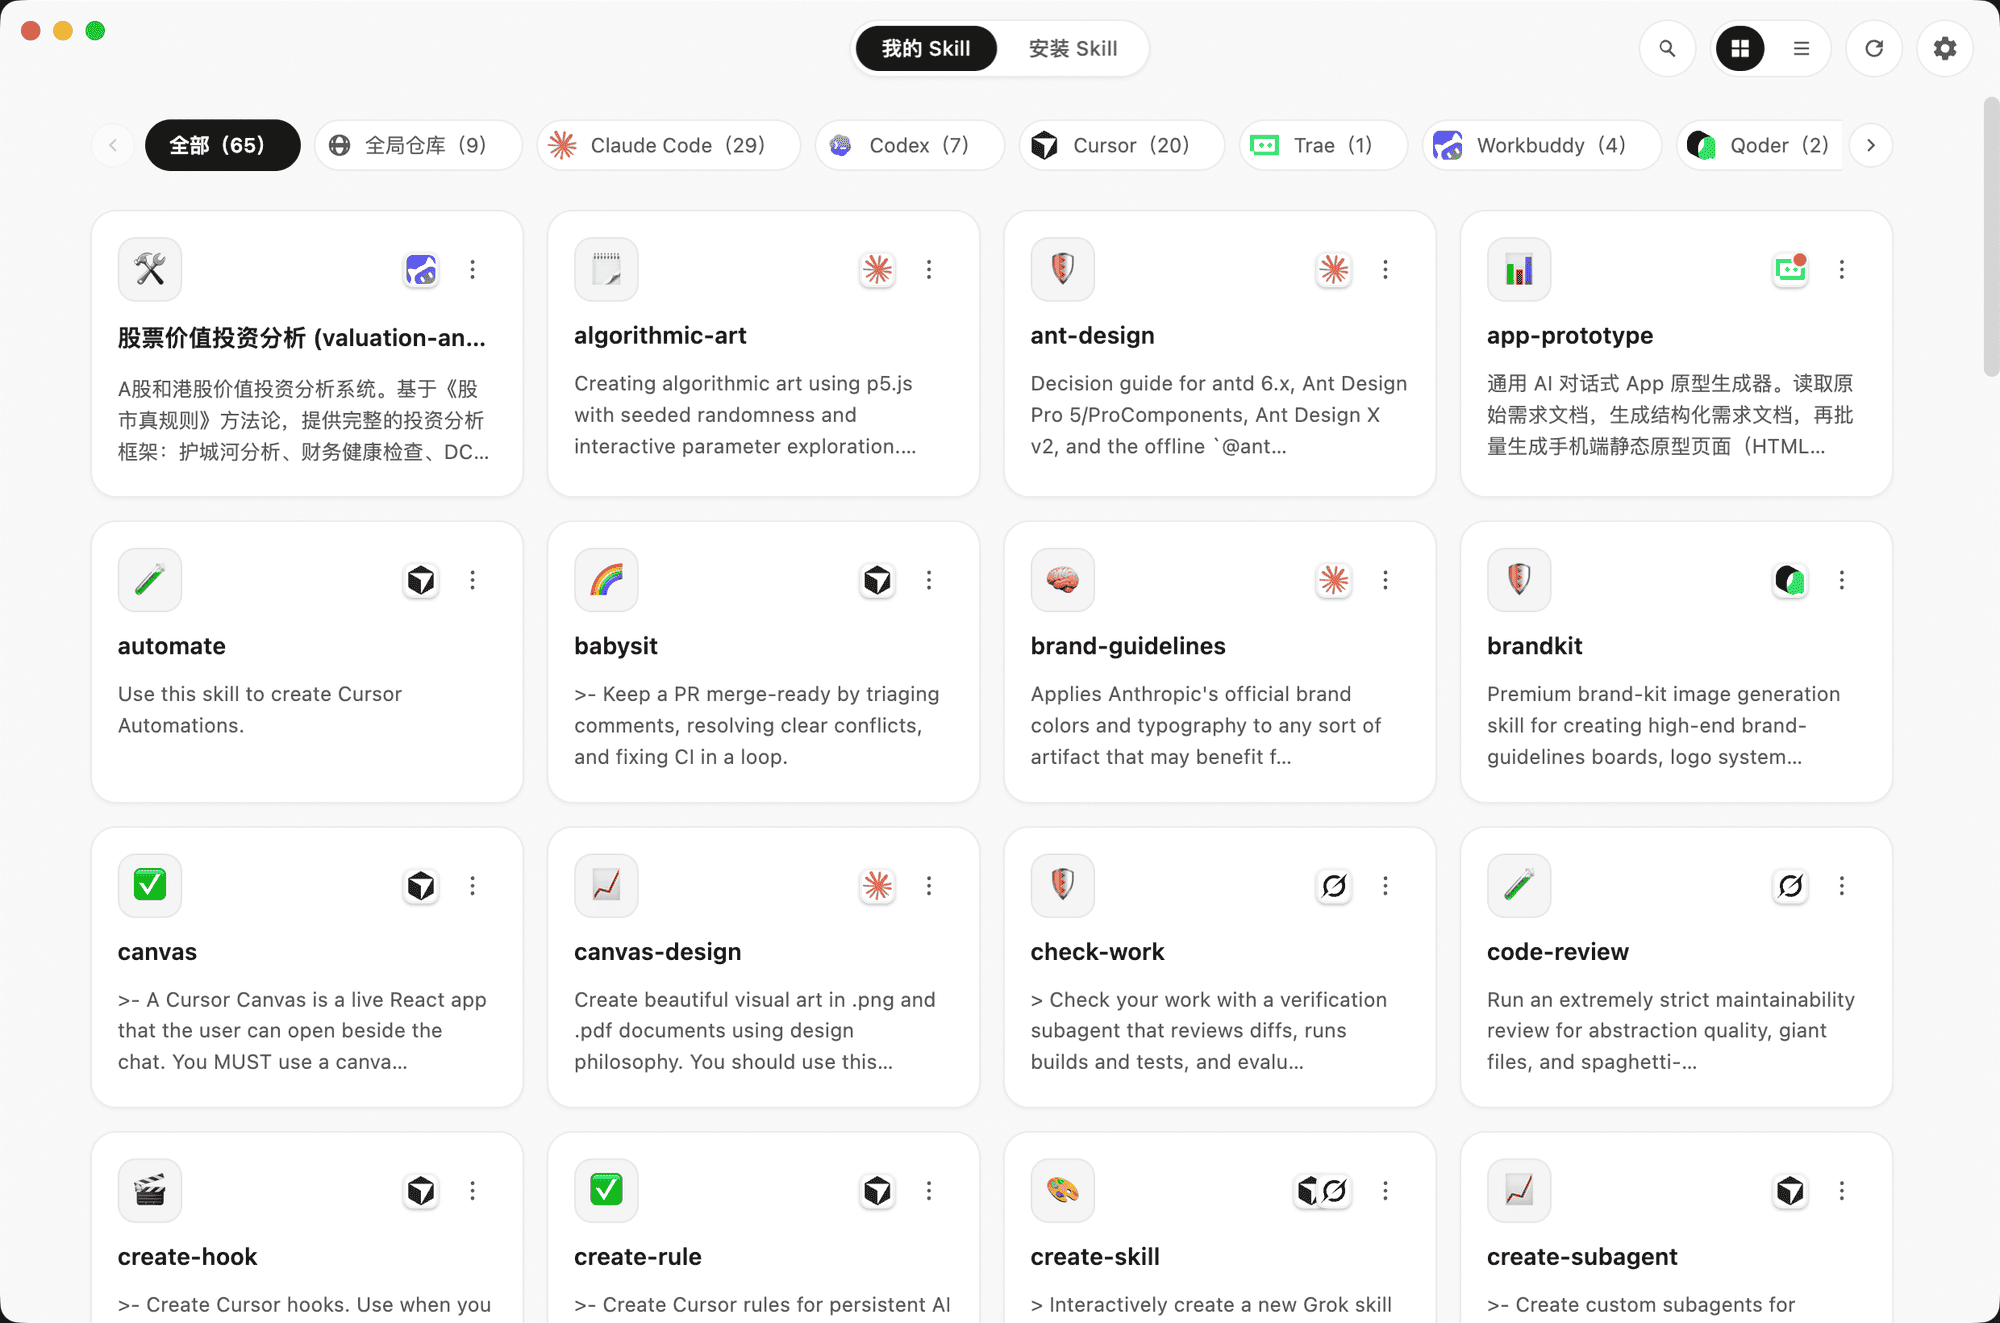
Task: Open more menu on algorithmic-art card
Action: tap(929, 269)
